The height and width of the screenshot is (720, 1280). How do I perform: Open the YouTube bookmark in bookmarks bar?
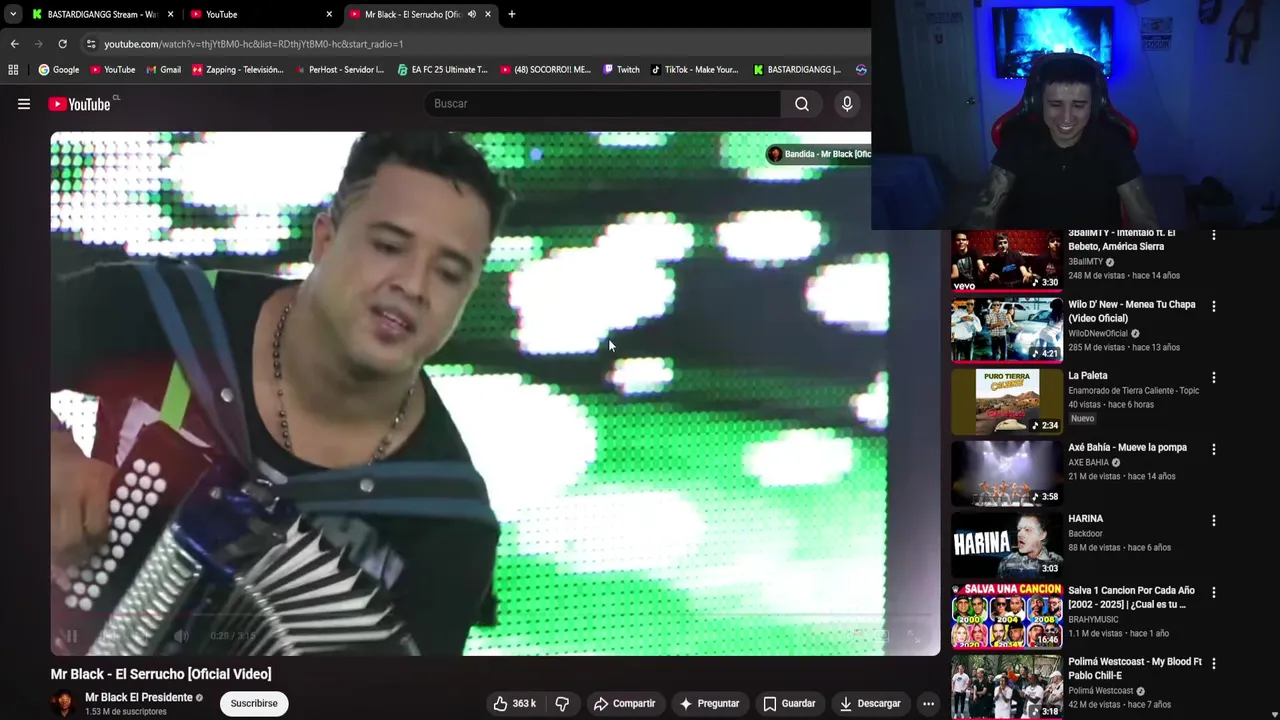(112, 70)
